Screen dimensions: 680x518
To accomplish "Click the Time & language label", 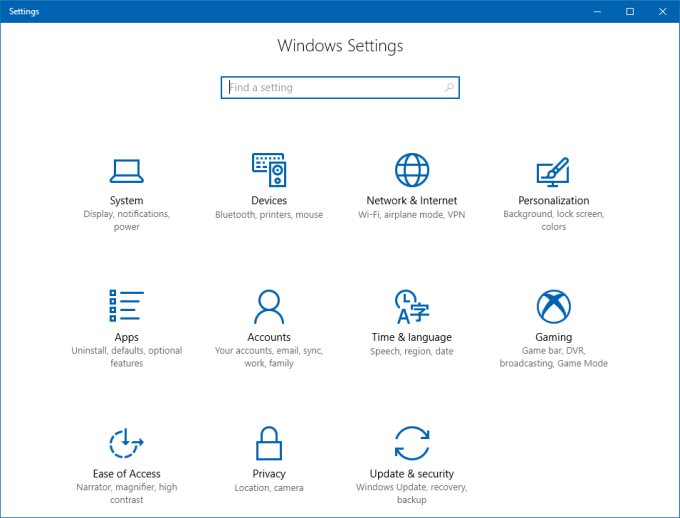I will pos(412,337).
